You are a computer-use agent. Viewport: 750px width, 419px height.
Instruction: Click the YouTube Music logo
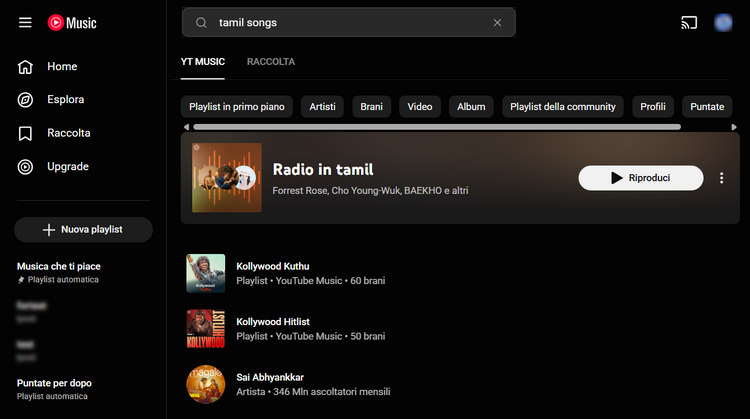[x=72, y=22]
